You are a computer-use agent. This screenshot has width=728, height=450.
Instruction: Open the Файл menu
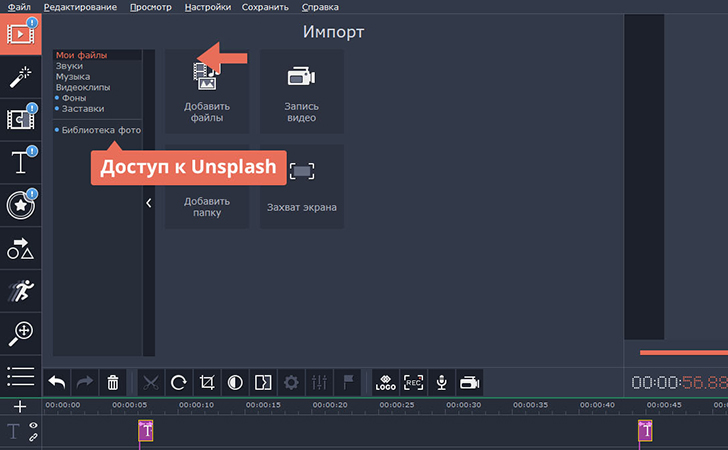click(19, 7)
